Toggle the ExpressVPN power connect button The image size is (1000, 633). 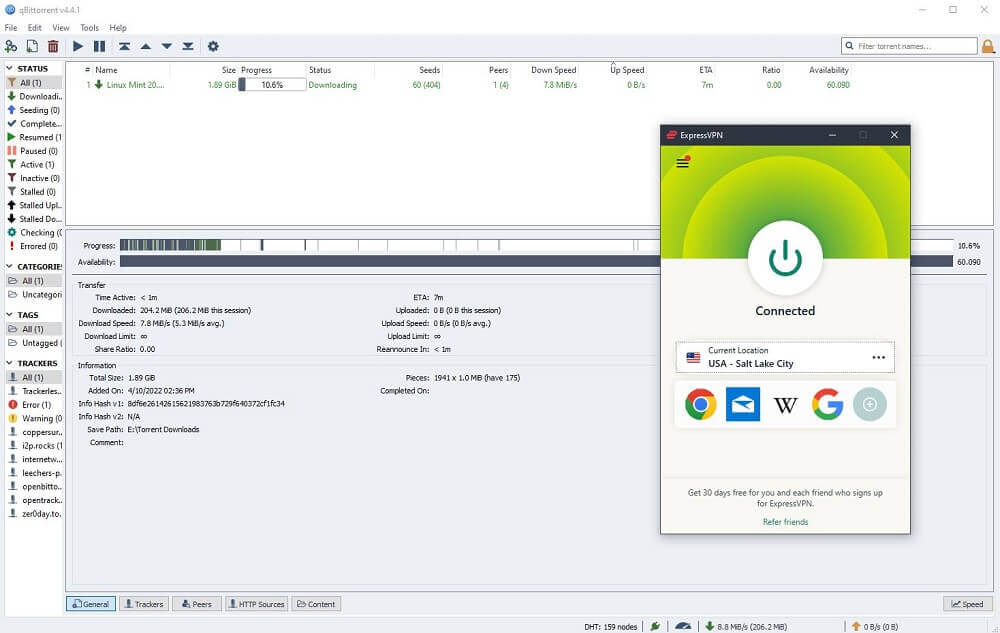pos(785,258)
